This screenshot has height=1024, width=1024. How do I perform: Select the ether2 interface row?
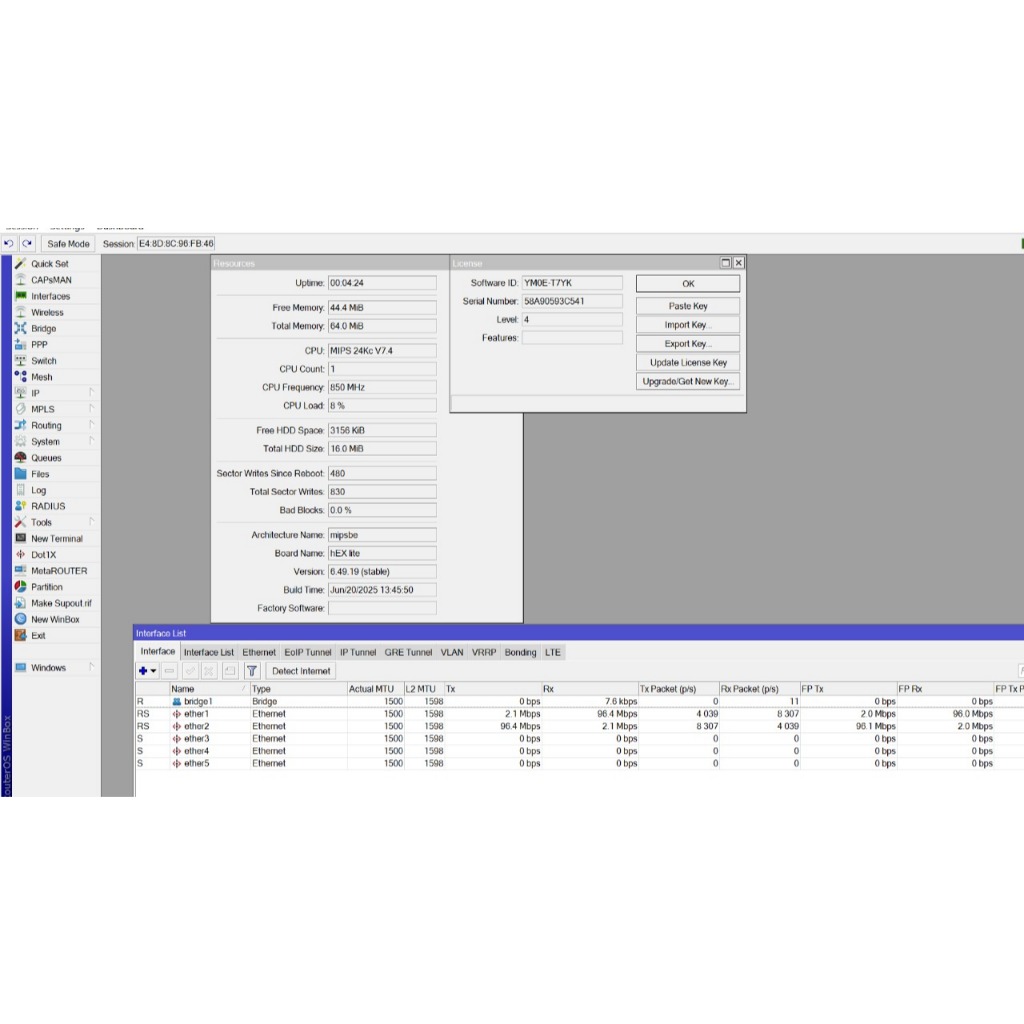[x=196, y=726]
